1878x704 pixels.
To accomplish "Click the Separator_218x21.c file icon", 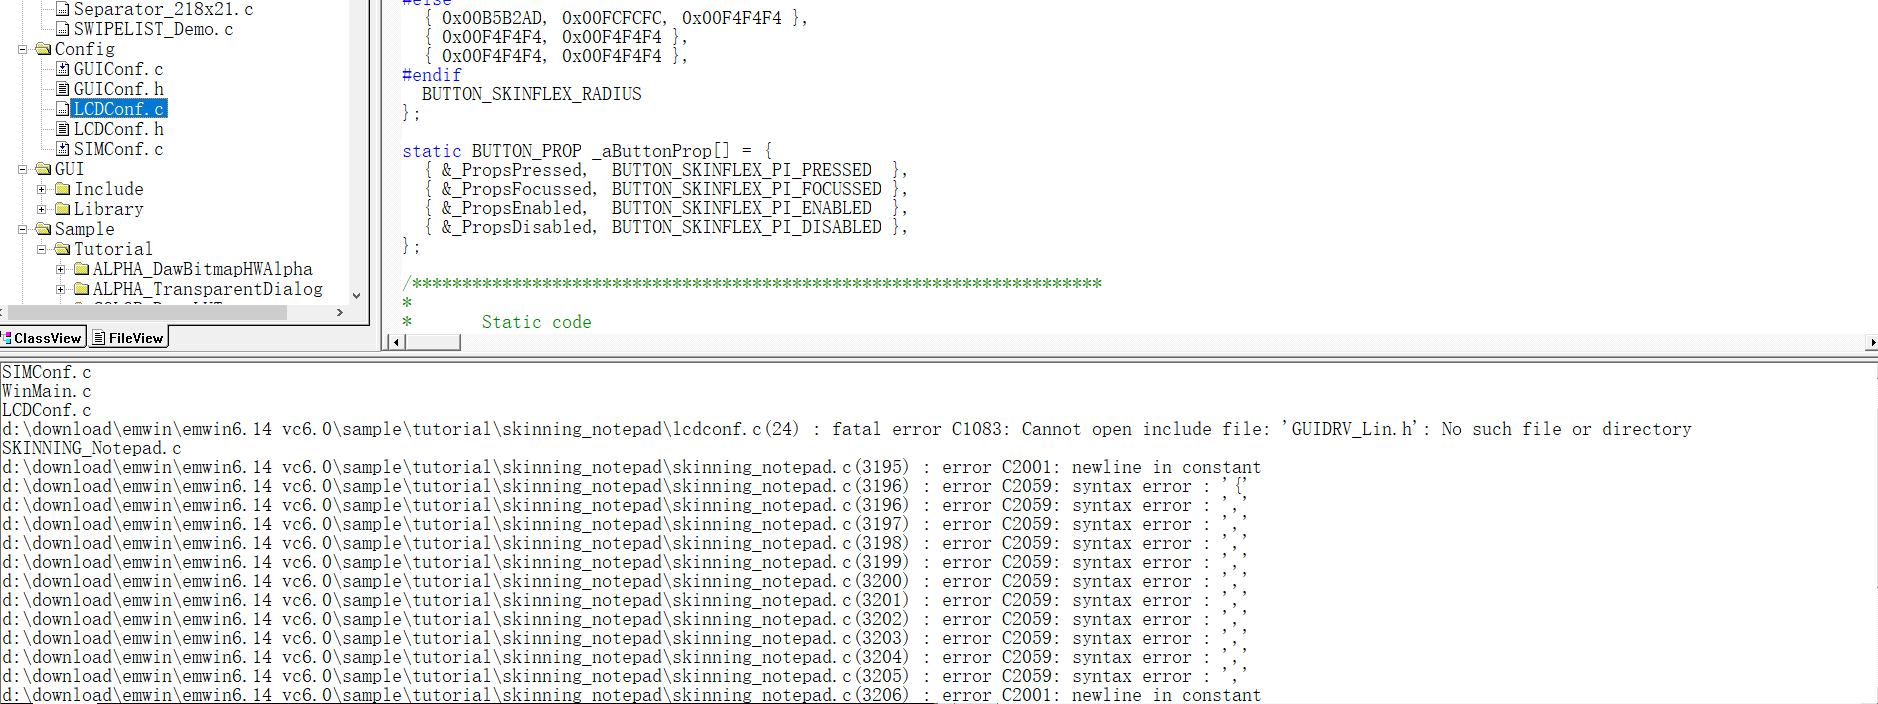I will point(63,9).
